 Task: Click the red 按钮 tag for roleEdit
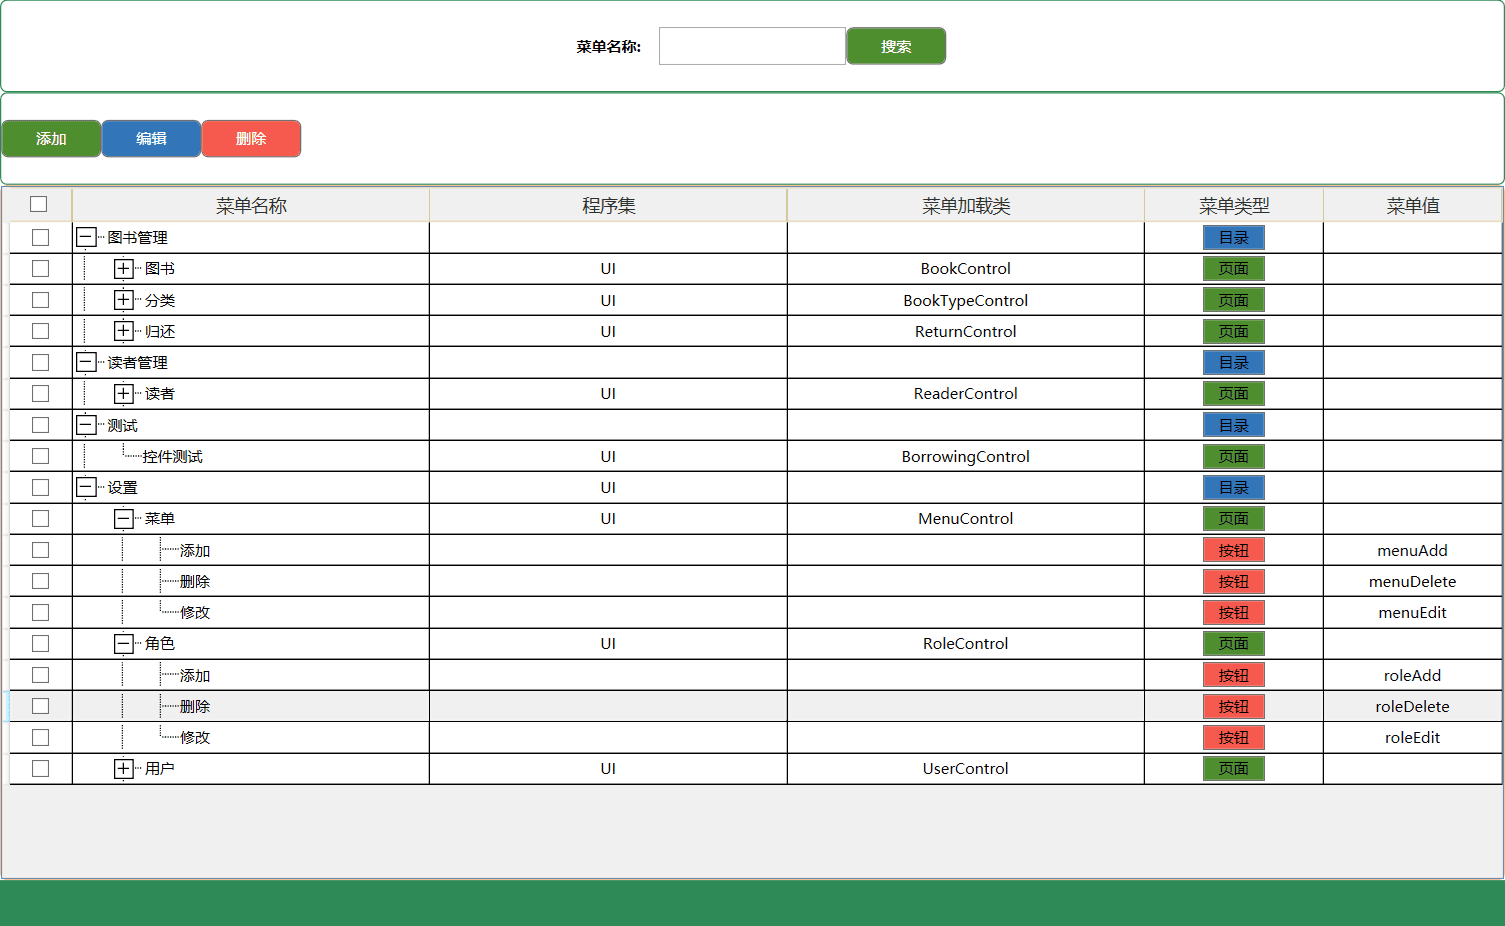tap(1233, 737)
